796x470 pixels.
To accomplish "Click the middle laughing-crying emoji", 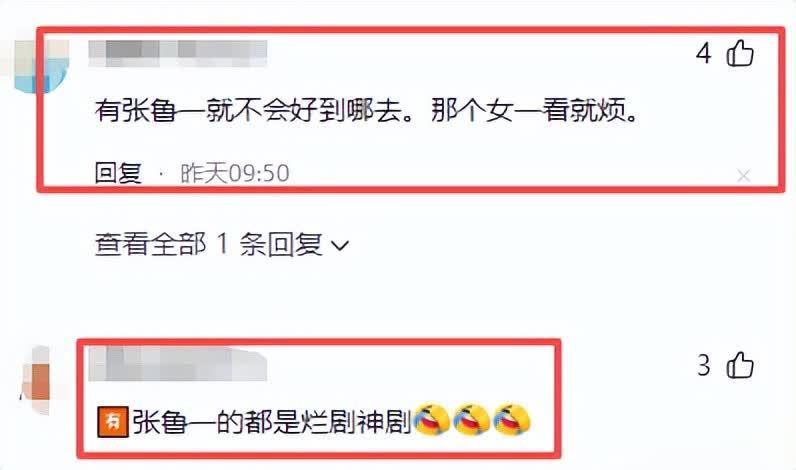I will (472, 419).
